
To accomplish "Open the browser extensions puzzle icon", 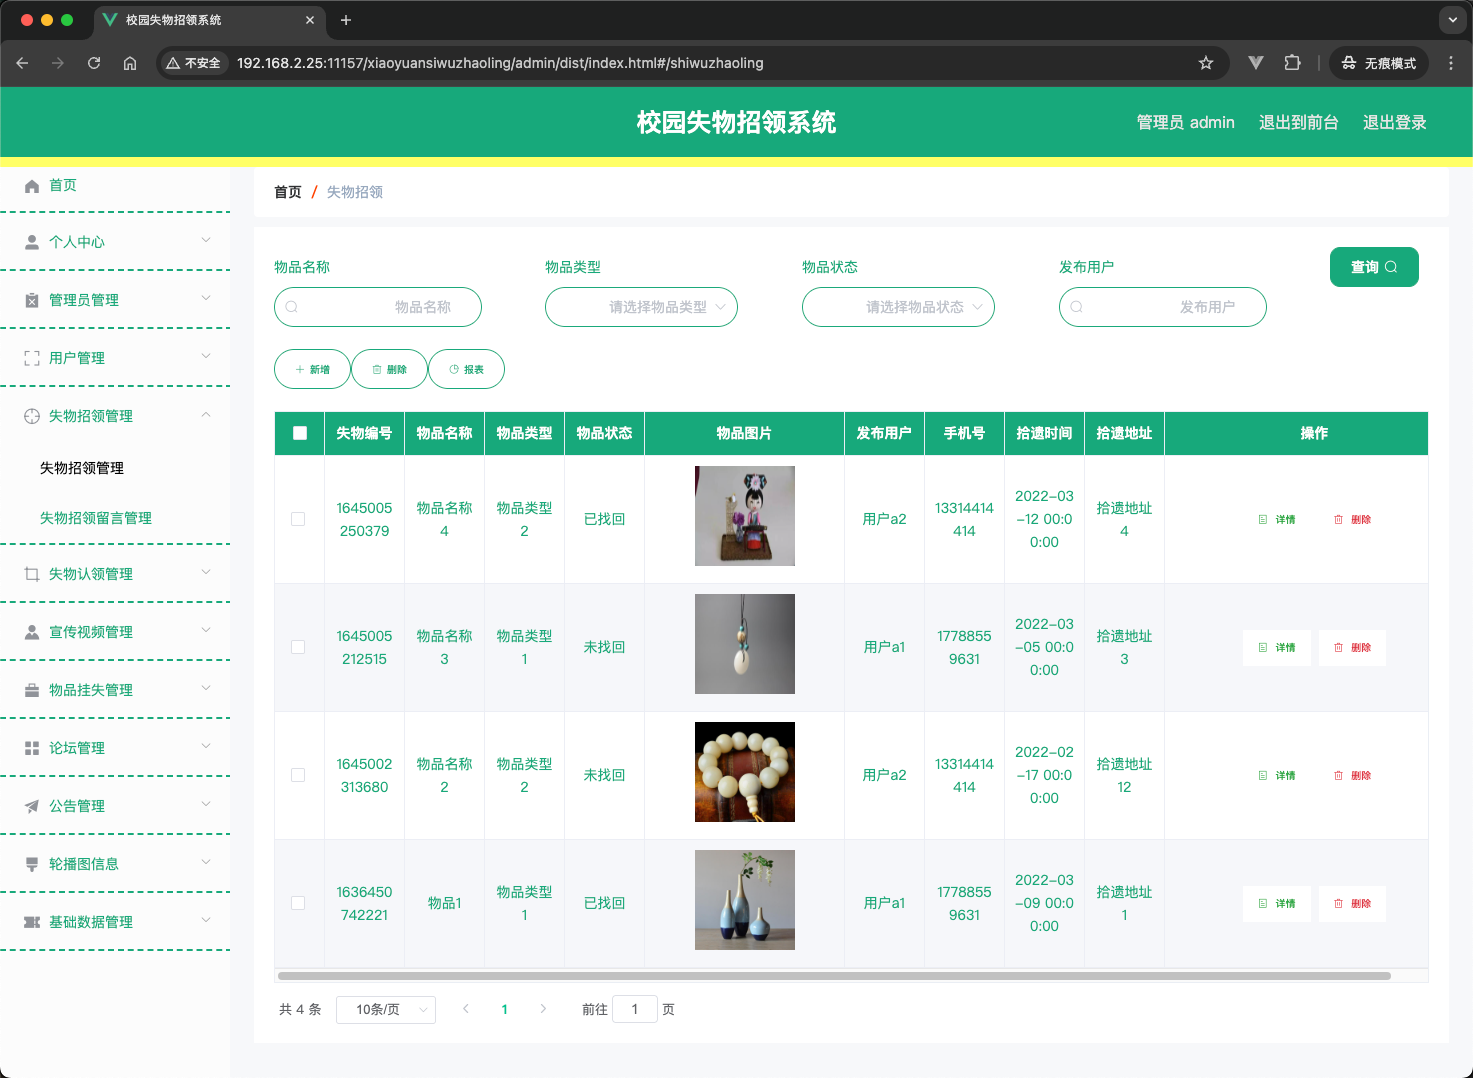I will 1292,63.
